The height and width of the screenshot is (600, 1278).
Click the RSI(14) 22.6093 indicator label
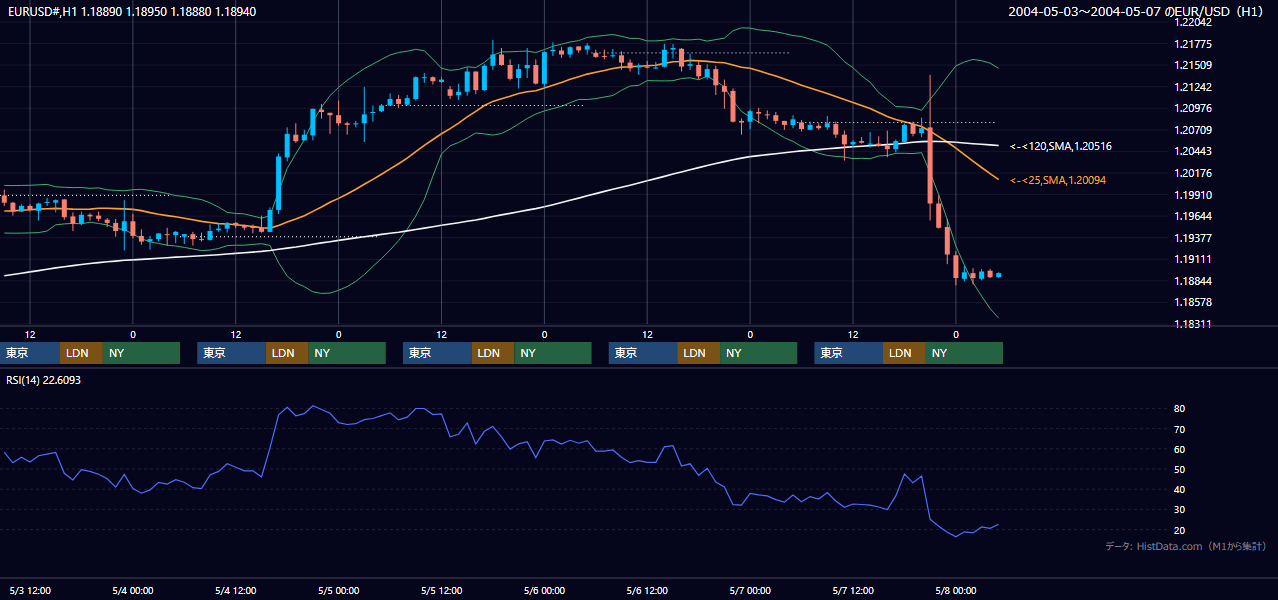(43, 380)
